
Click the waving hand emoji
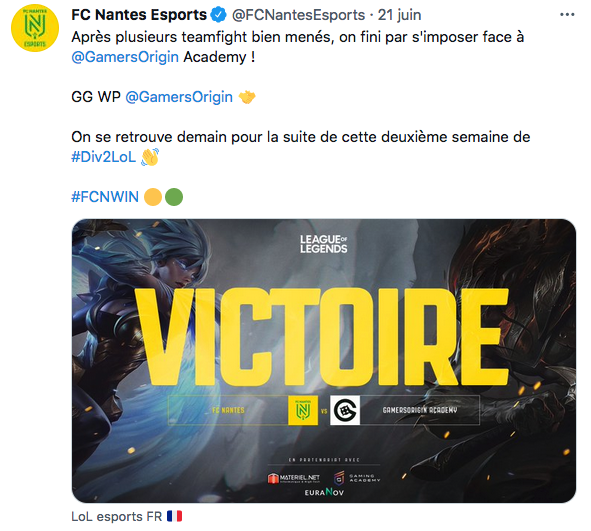click(x=150, y=157)
